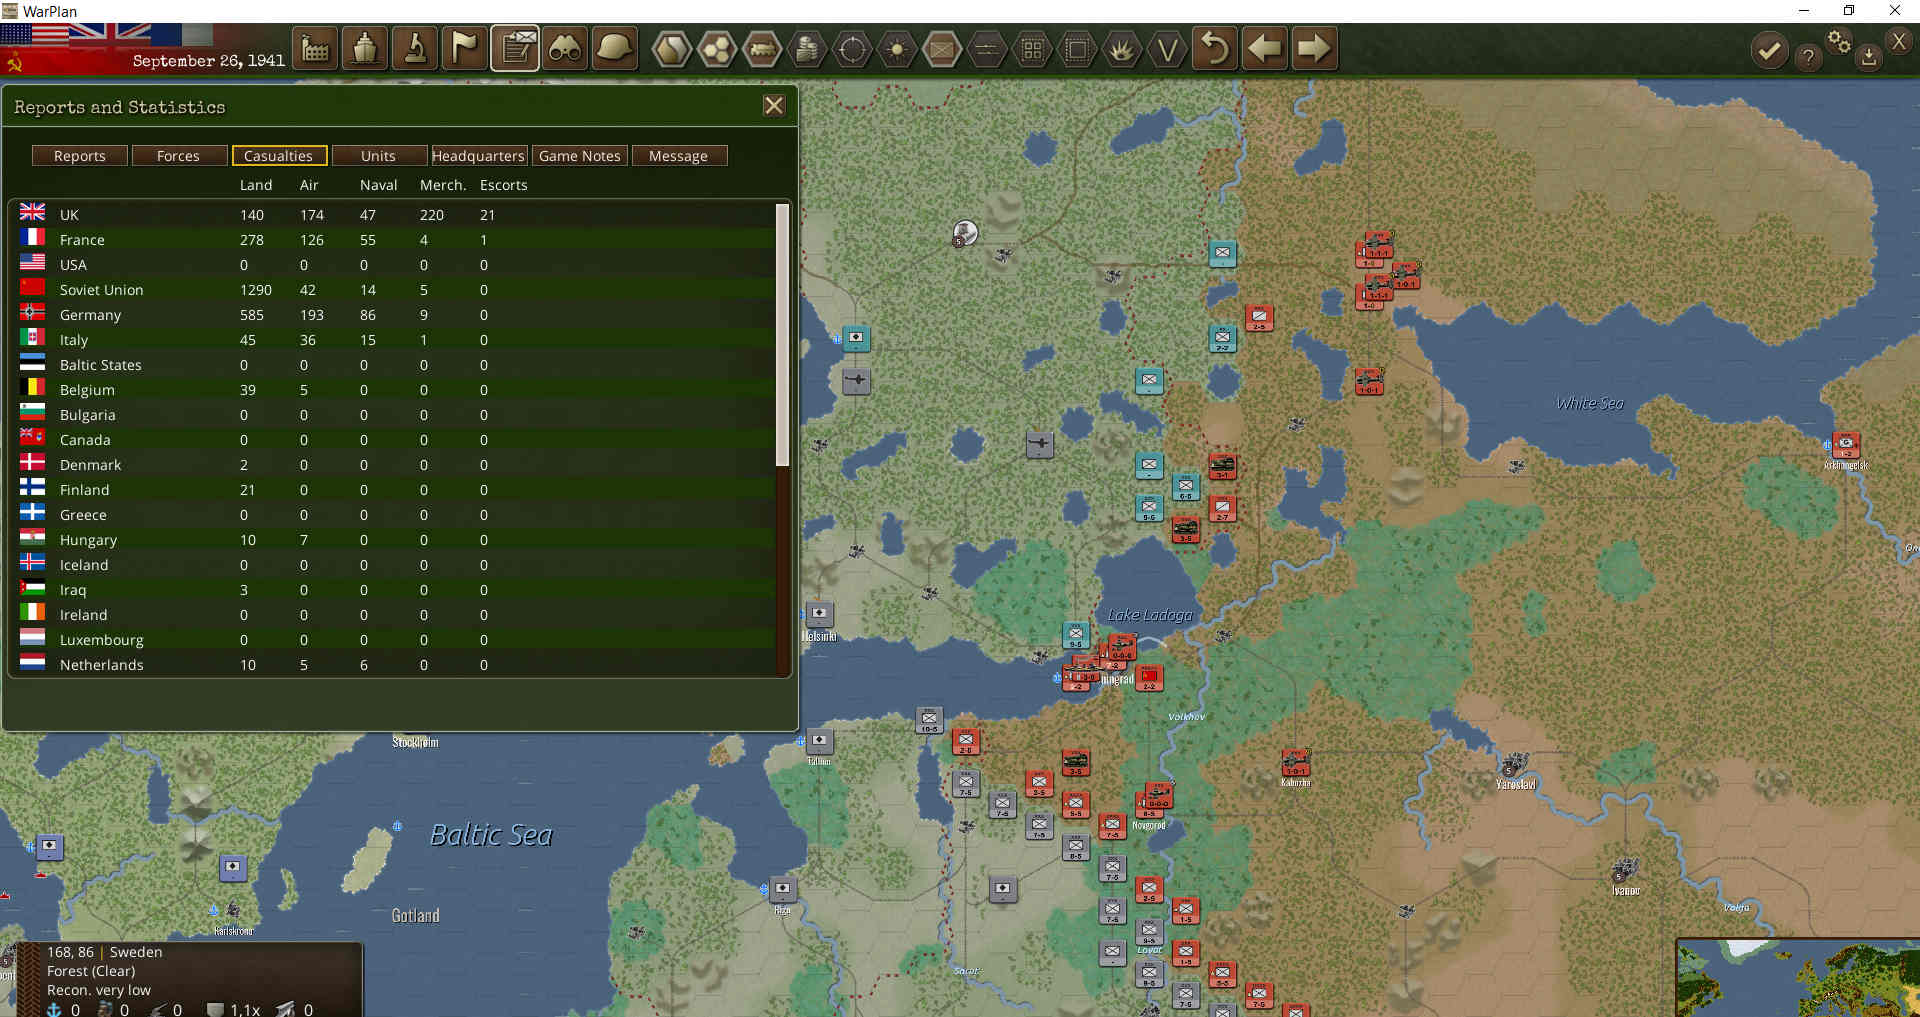The width and height of the screenshot is (1920, 1017).
Task: Toggle the hex grid cluster overlay
Action: tap(717, 49)
